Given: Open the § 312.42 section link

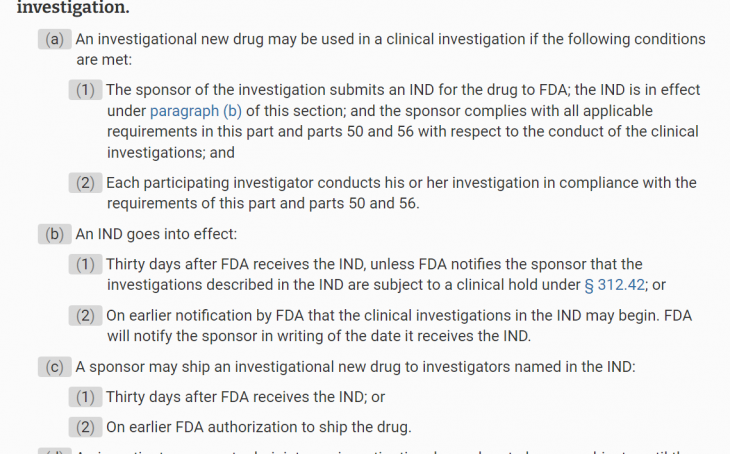Looking at the screenshot, I should click(615, 285).
